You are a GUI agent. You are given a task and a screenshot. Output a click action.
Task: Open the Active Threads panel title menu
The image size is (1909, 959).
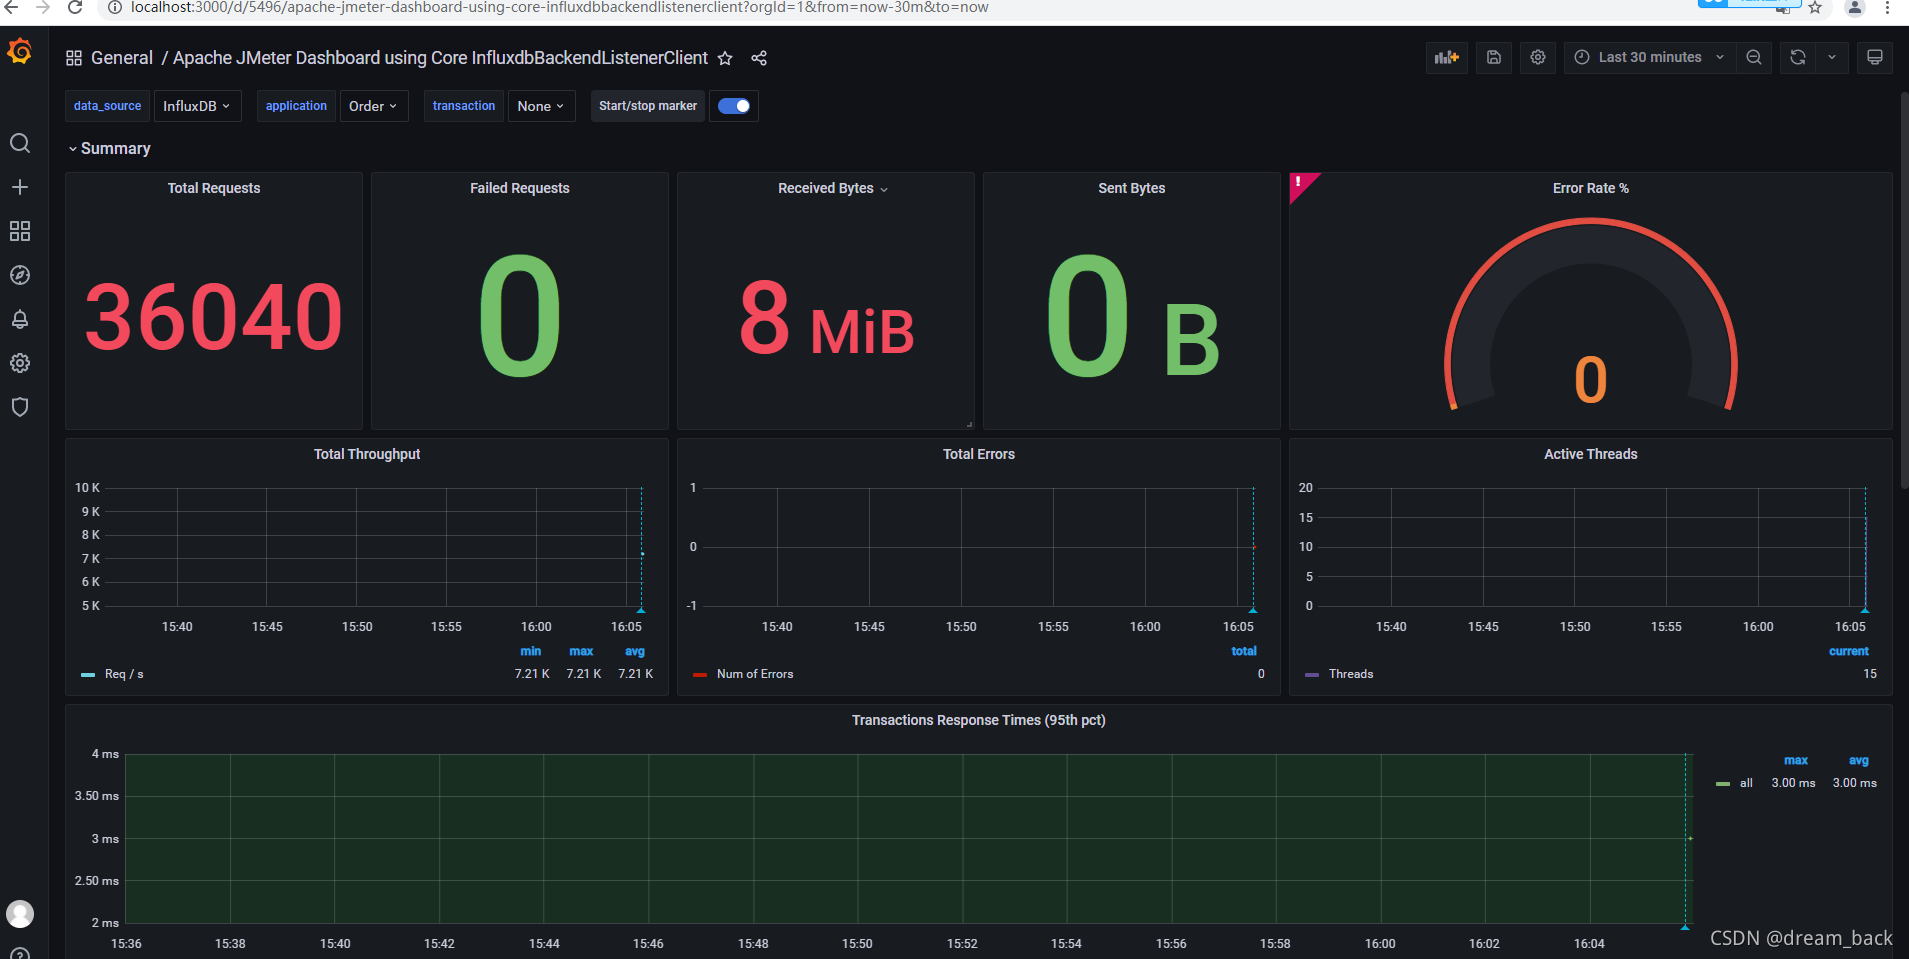pos(1591,454)
